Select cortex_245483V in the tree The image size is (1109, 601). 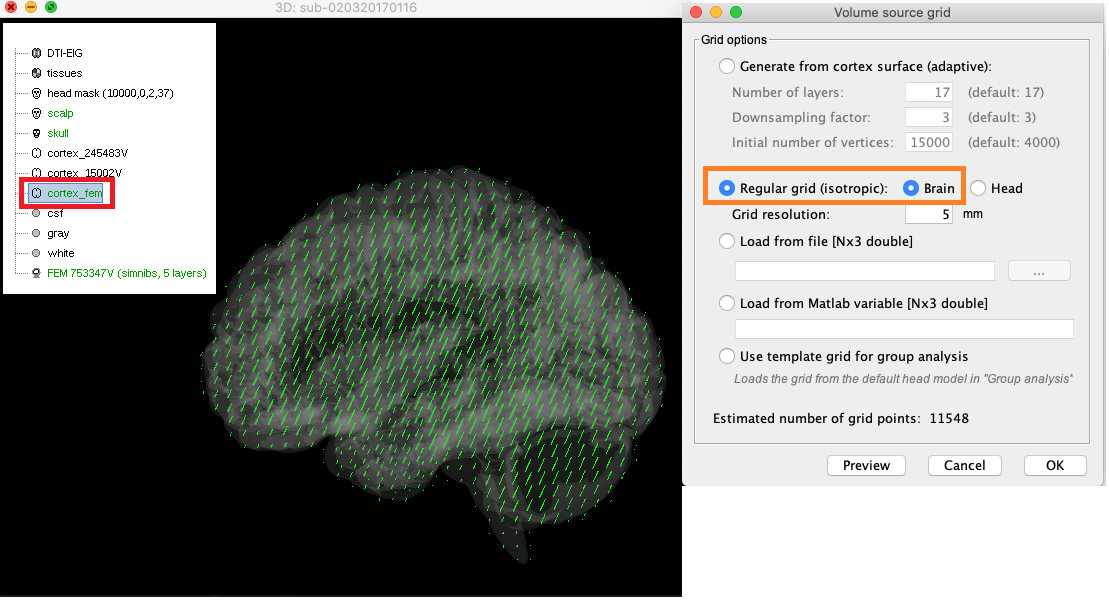click(88, 153)
